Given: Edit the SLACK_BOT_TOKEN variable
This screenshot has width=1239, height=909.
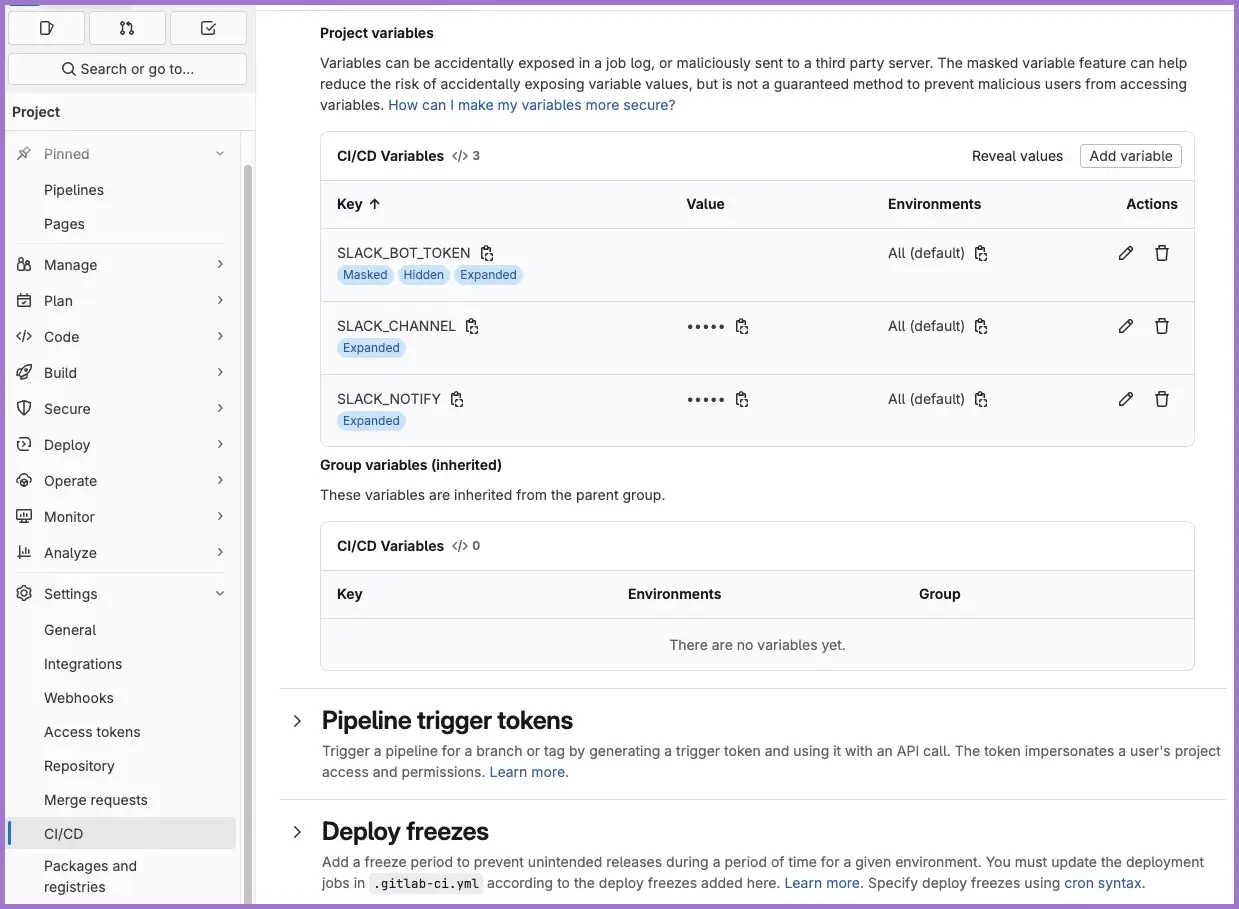Looking at the screenshot, I should coord(1125,253).
